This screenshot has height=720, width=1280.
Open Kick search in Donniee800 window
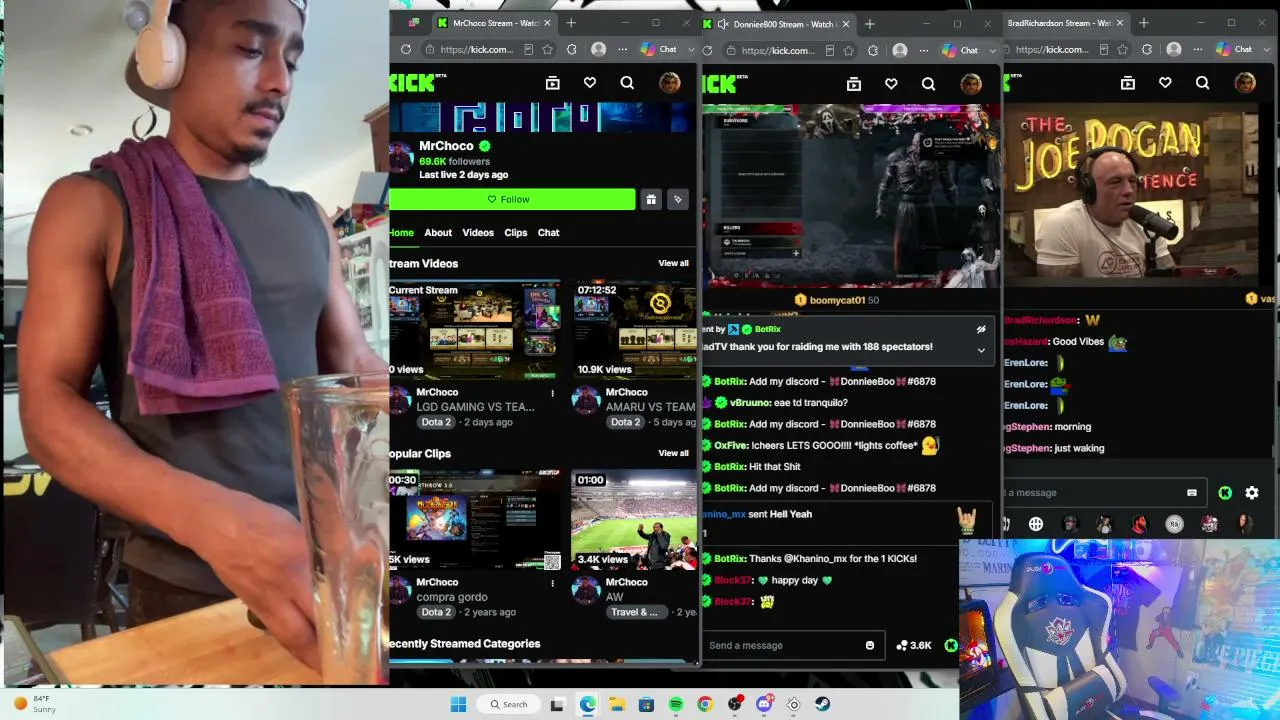(x=928, y=84)
